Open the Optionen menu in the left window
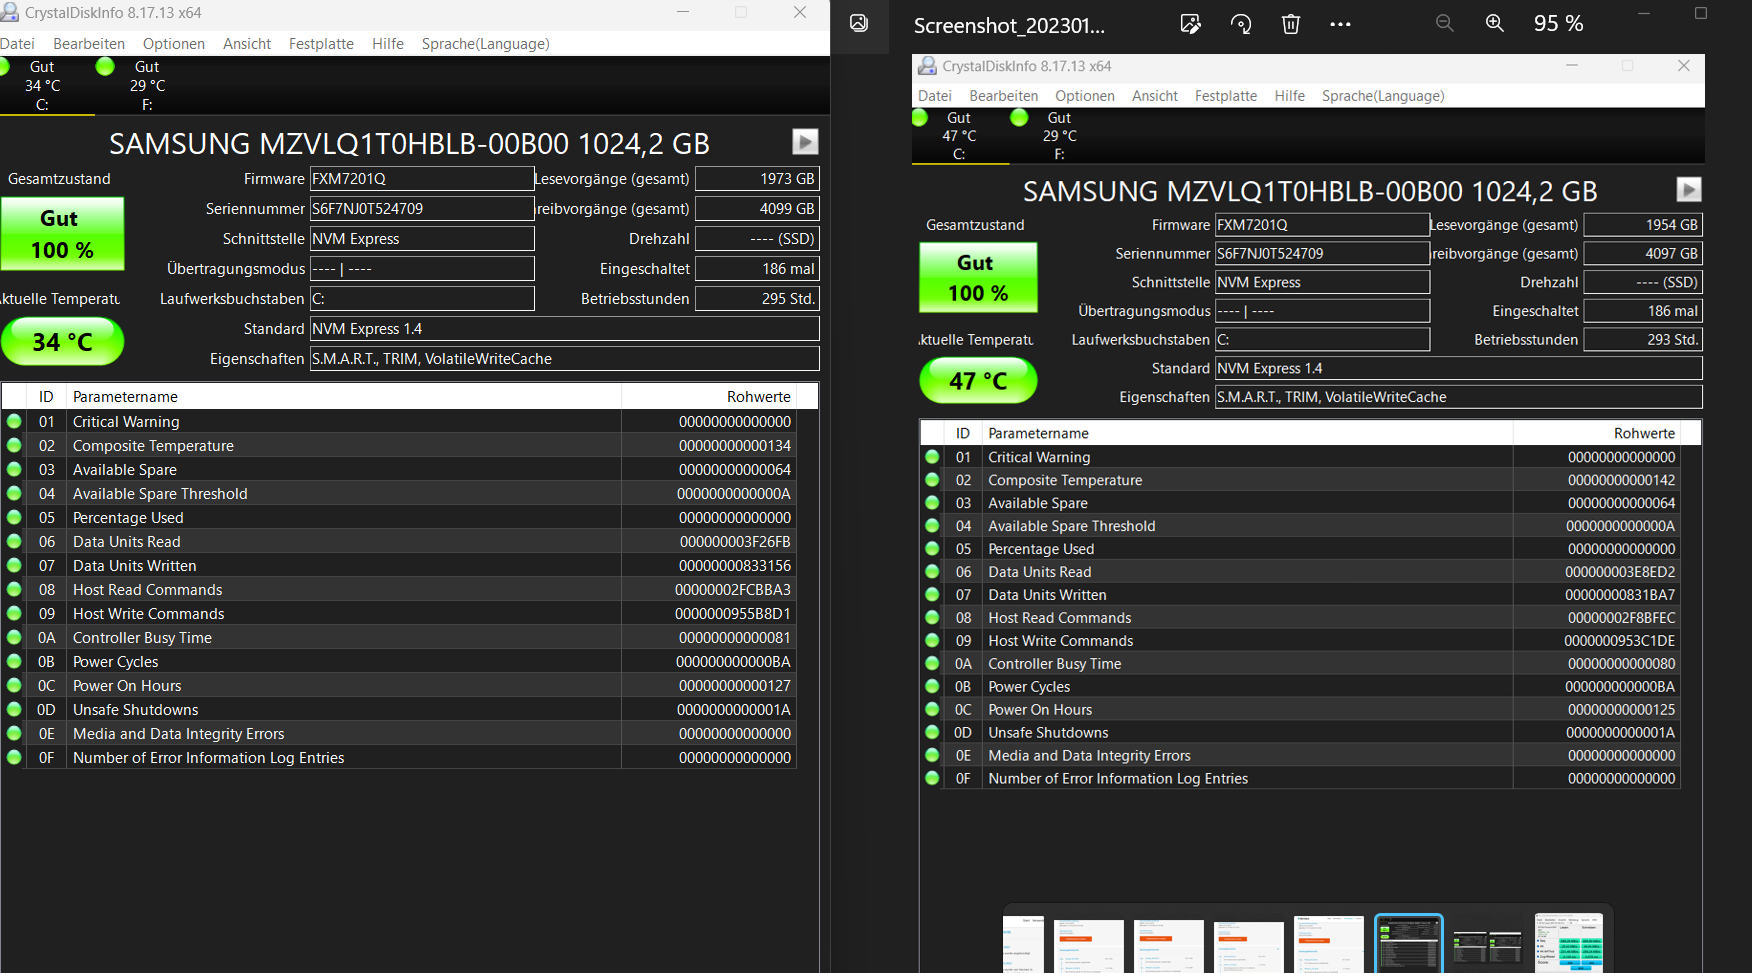 pos(174,44)
